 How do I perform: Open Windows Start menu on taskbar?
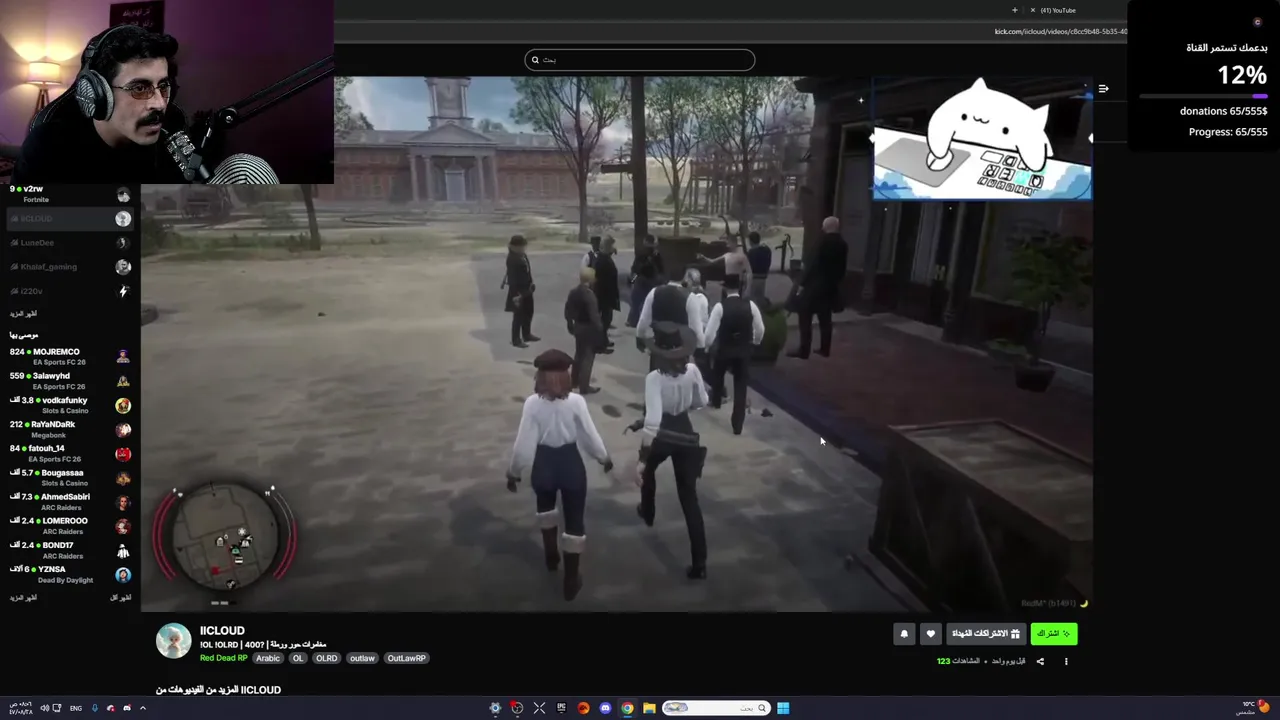(783, 708)
